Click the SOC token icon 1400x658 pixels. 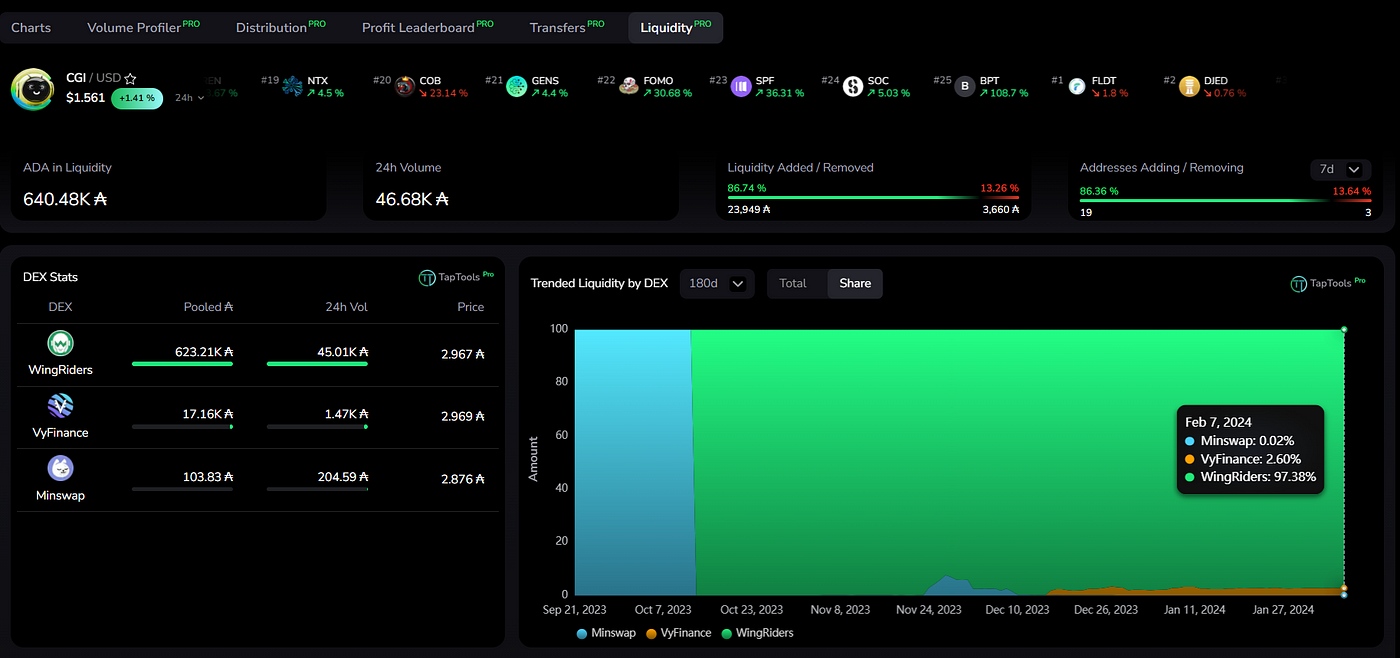coord(853,86)
